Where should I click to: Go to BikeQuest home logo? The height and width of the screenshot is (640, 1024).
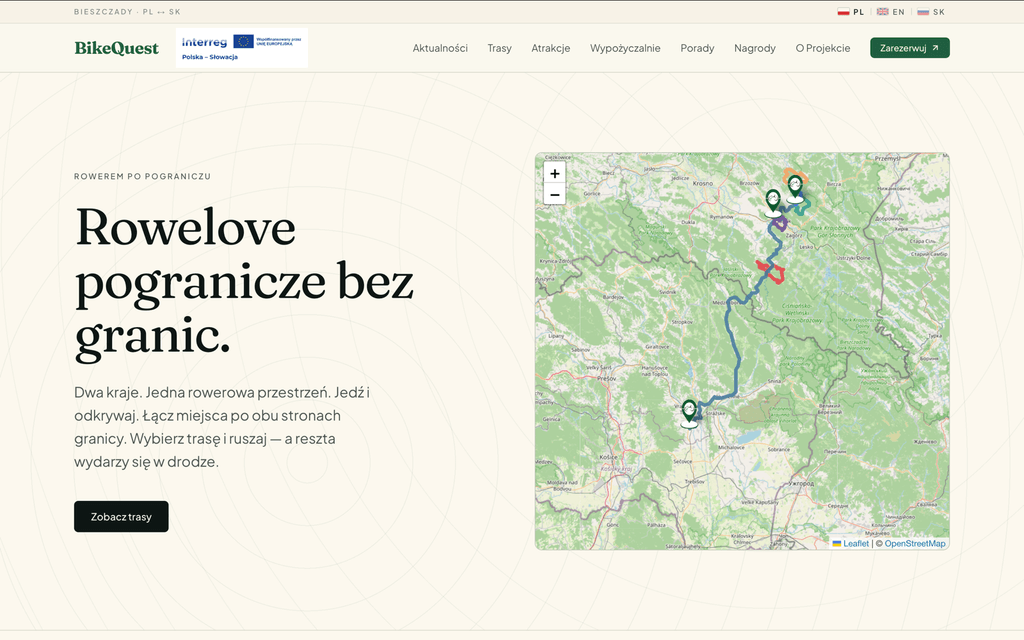point(116,48)
